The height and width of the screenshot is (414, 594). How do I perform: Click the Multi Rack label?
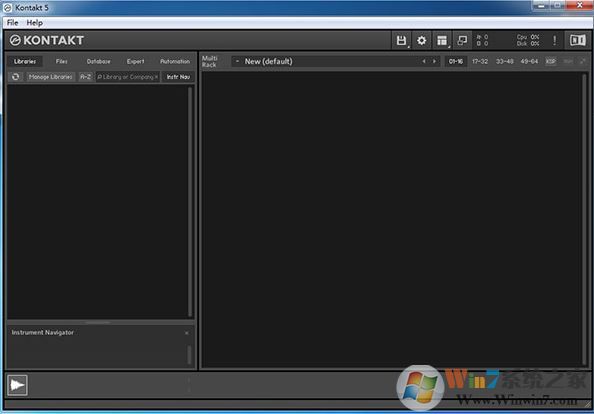[209, 61]
